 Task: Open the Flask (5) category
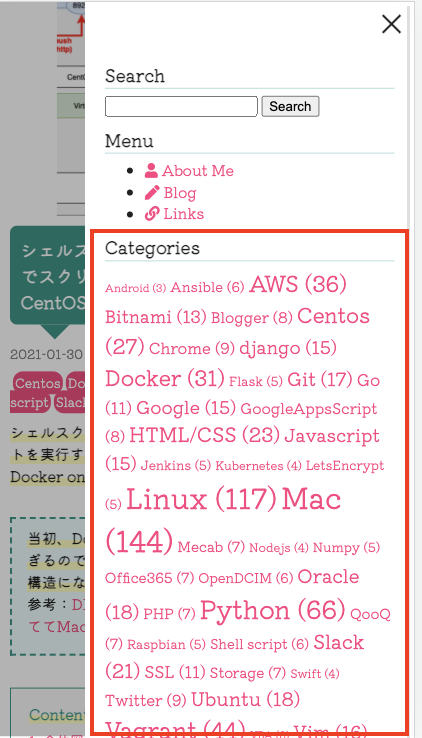(x=255, y=381)
